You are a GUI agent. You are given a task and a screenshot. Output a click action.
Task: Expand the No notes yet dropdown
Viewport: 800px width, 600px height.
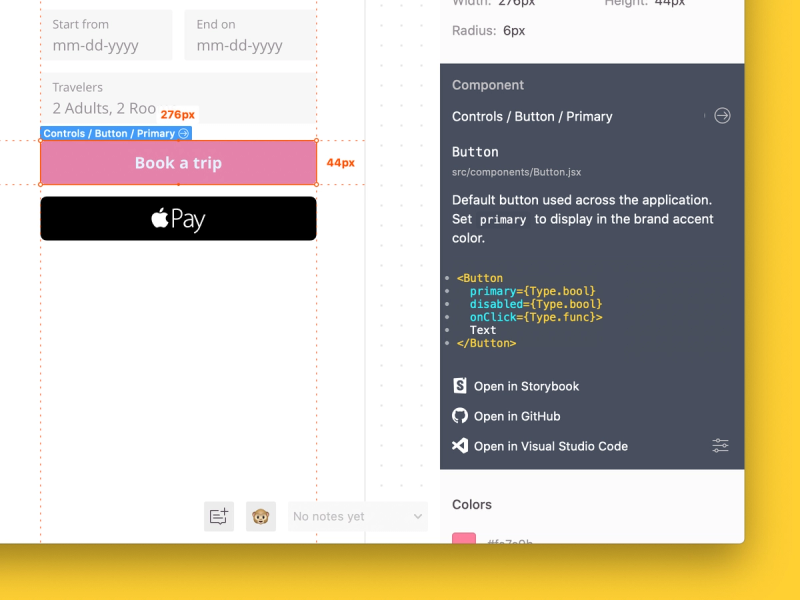[357, 516]
